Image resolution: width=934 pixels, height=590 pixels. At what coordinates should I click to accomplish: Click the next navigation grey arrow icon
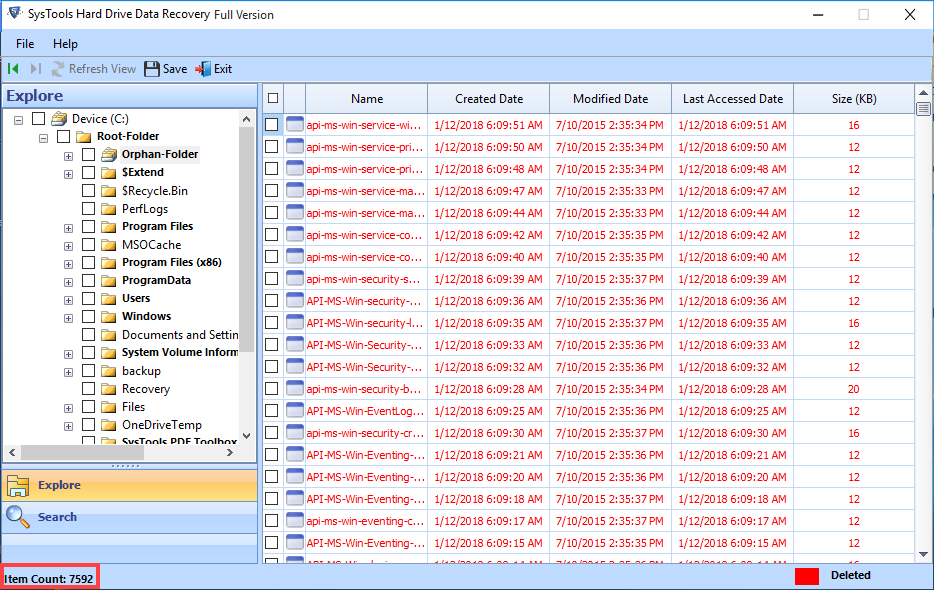click(x=35, y=69)
